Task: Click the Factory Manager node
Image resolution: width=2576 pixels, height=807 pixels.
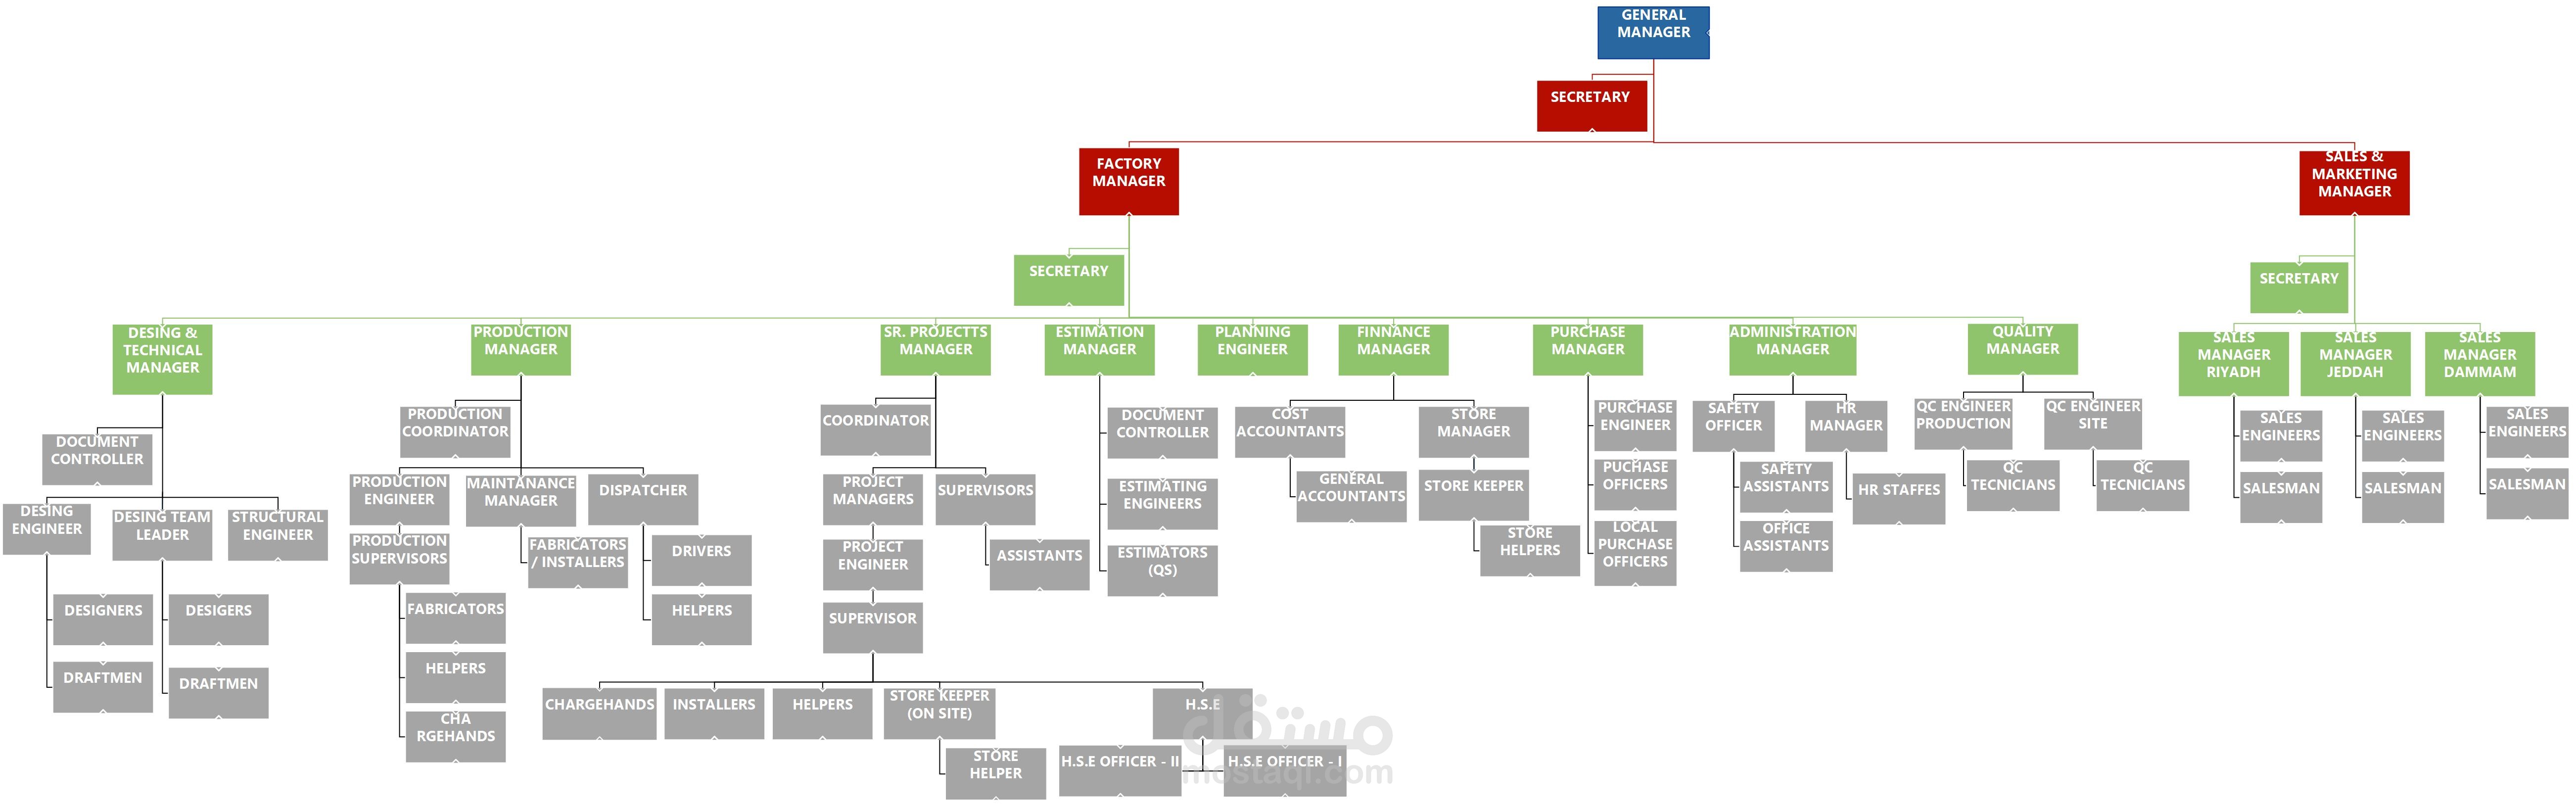Action: click(1111, 178)
